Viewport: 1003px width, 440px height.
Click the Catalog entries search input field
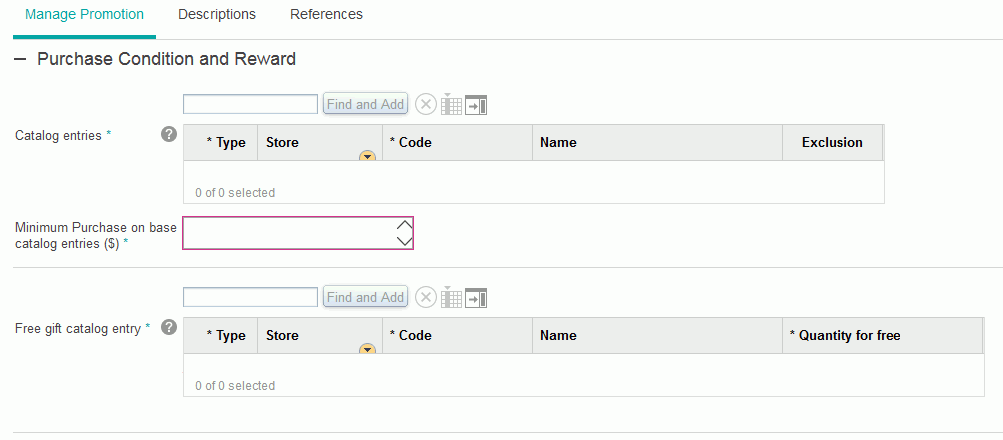pos(251,104)
